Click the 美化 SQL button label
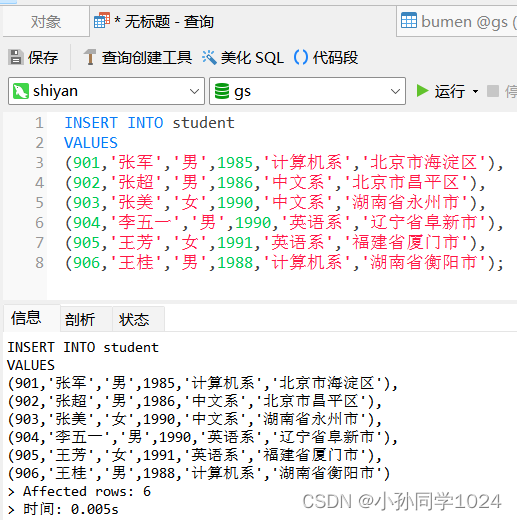Image resolution: width=517 pixels, height=520 pixels. 252,57
